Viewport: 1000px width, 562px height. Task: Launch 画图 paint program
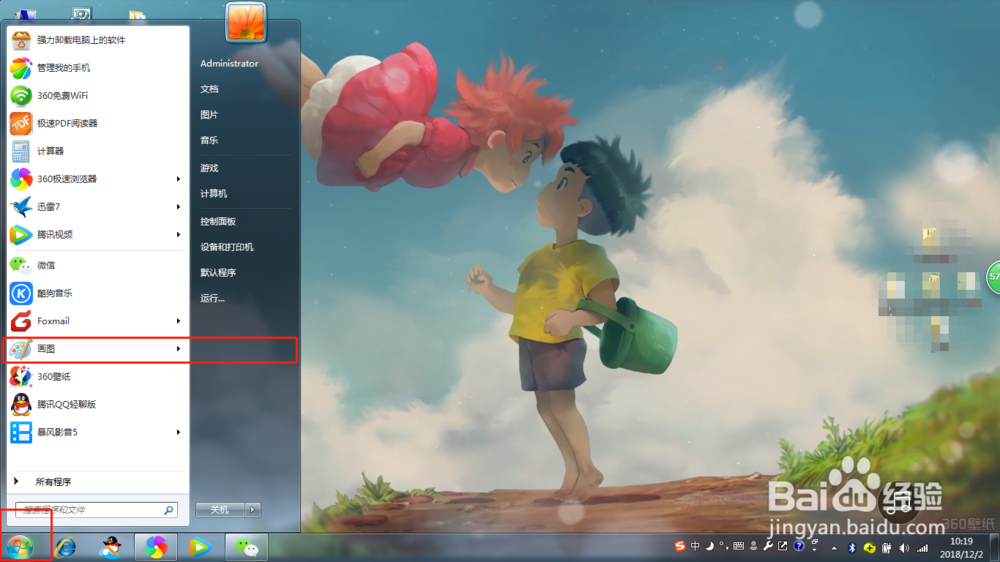(x=98, y=349)
